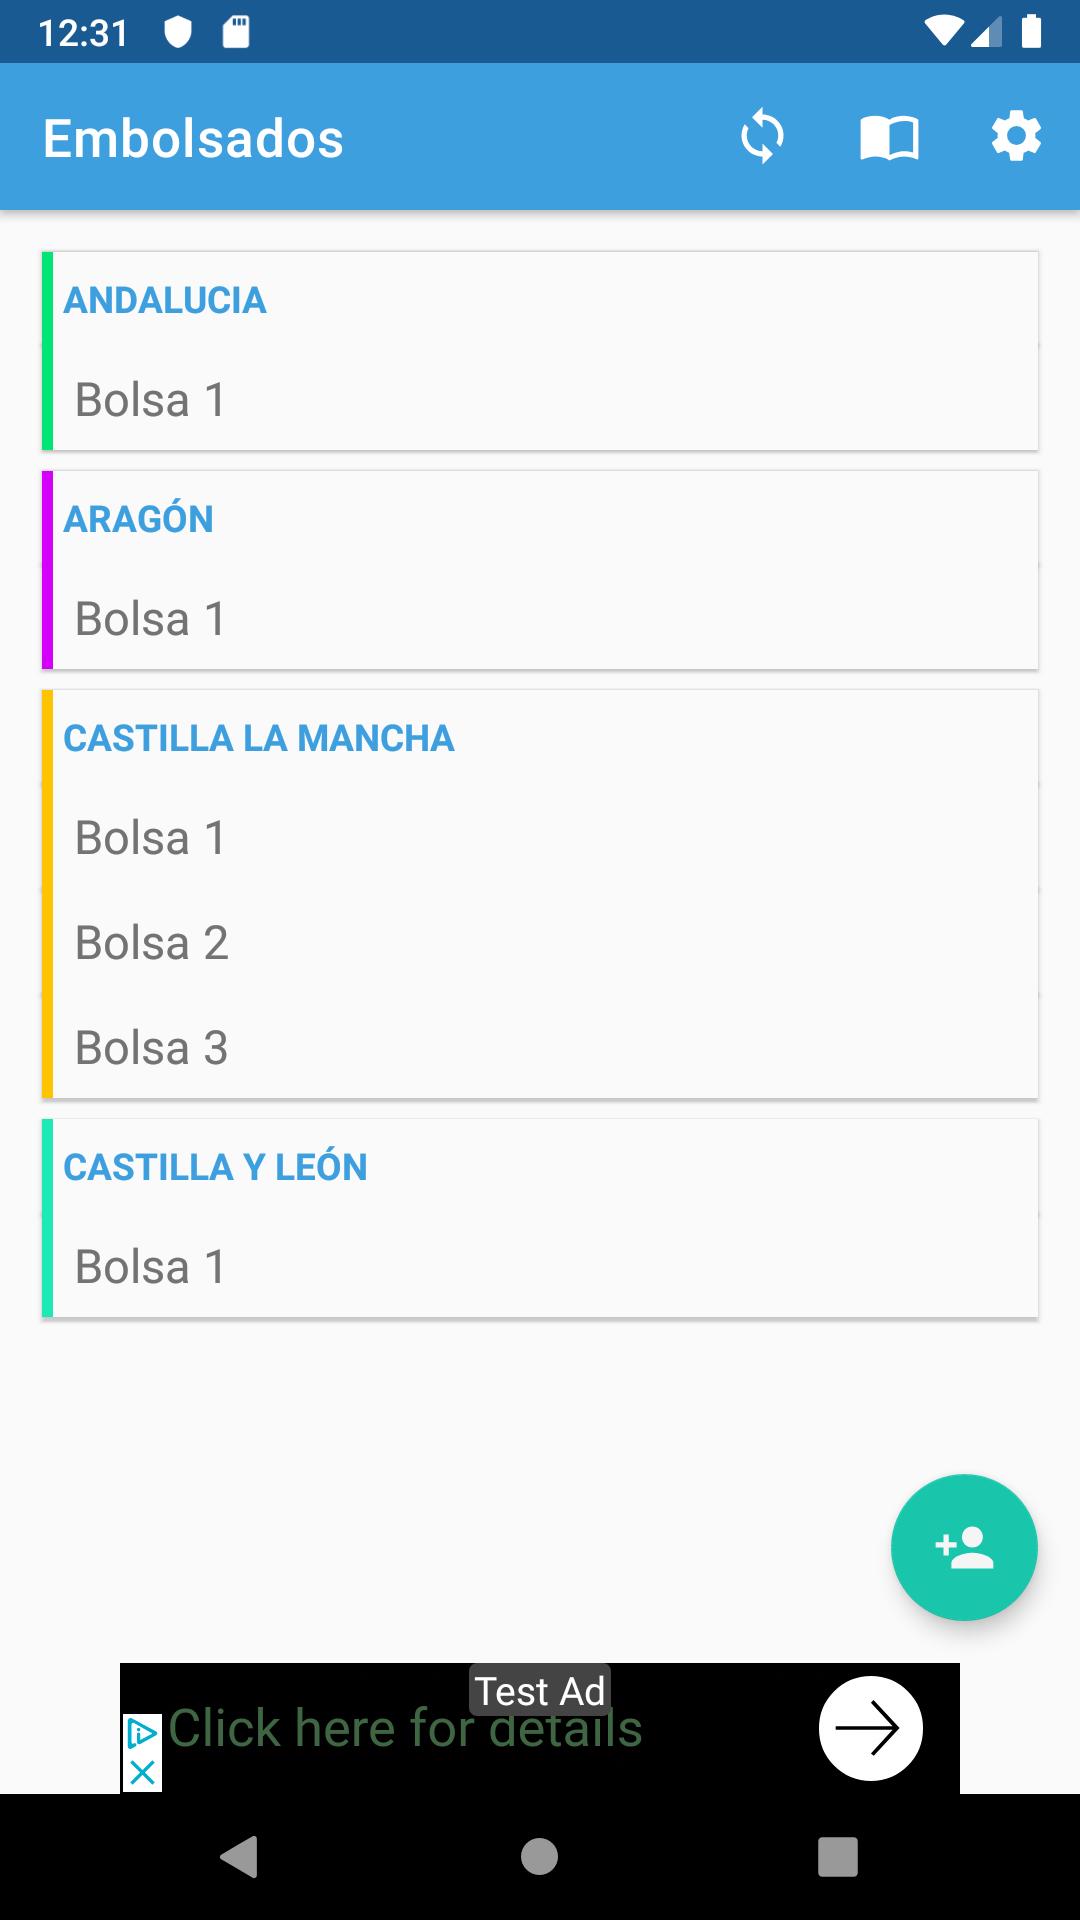Screen dimensions: 1080x1920
Task: Select Bolsa 1 under ARAGÓN
Action: coord(151,619)
